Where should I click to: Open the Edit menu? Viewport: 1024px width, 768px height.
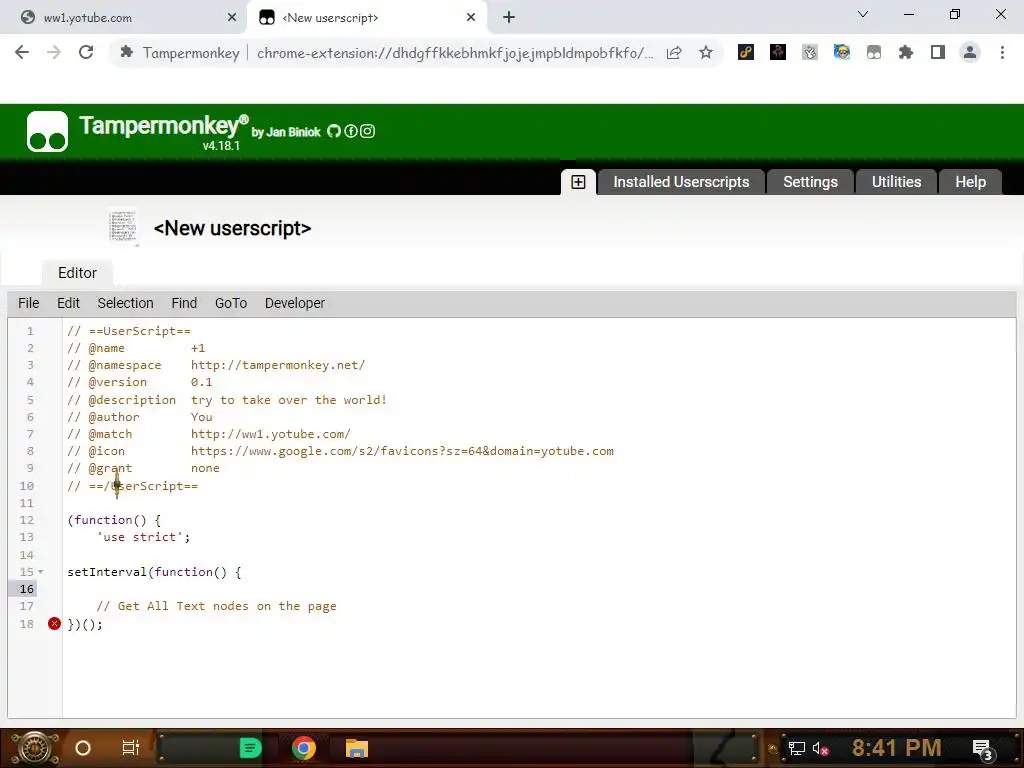69,303
